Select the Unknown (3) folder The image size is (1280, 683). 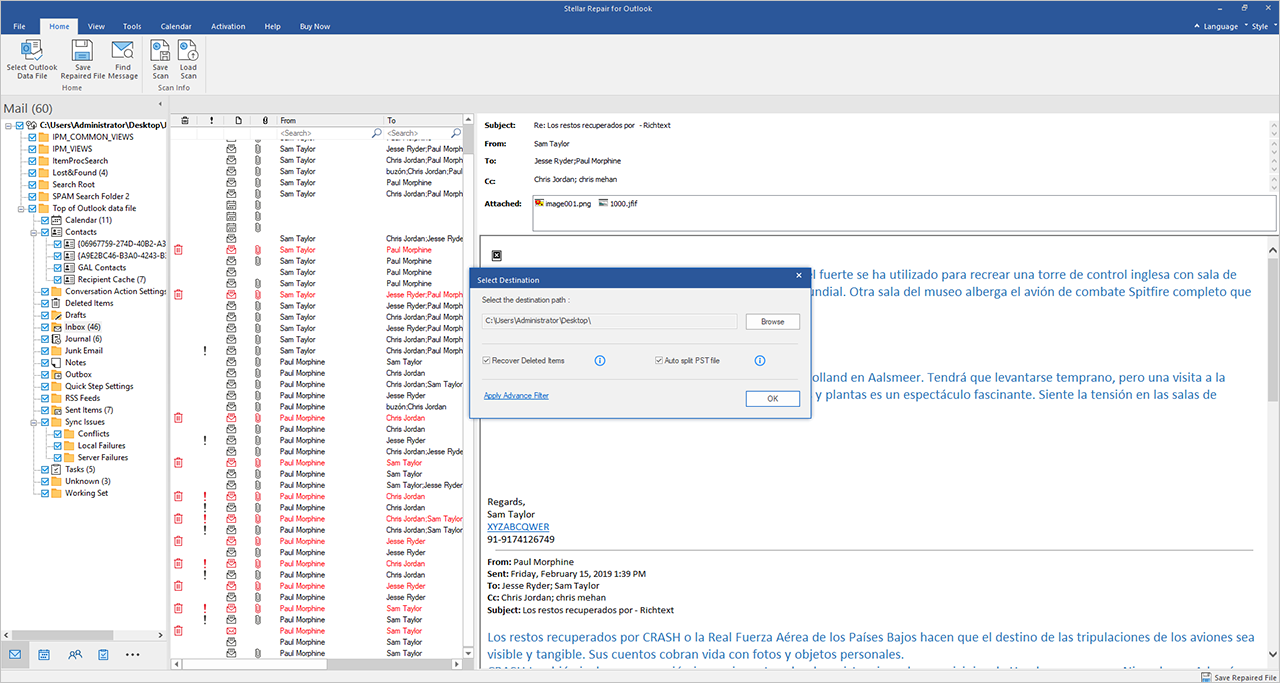(88, 481)
